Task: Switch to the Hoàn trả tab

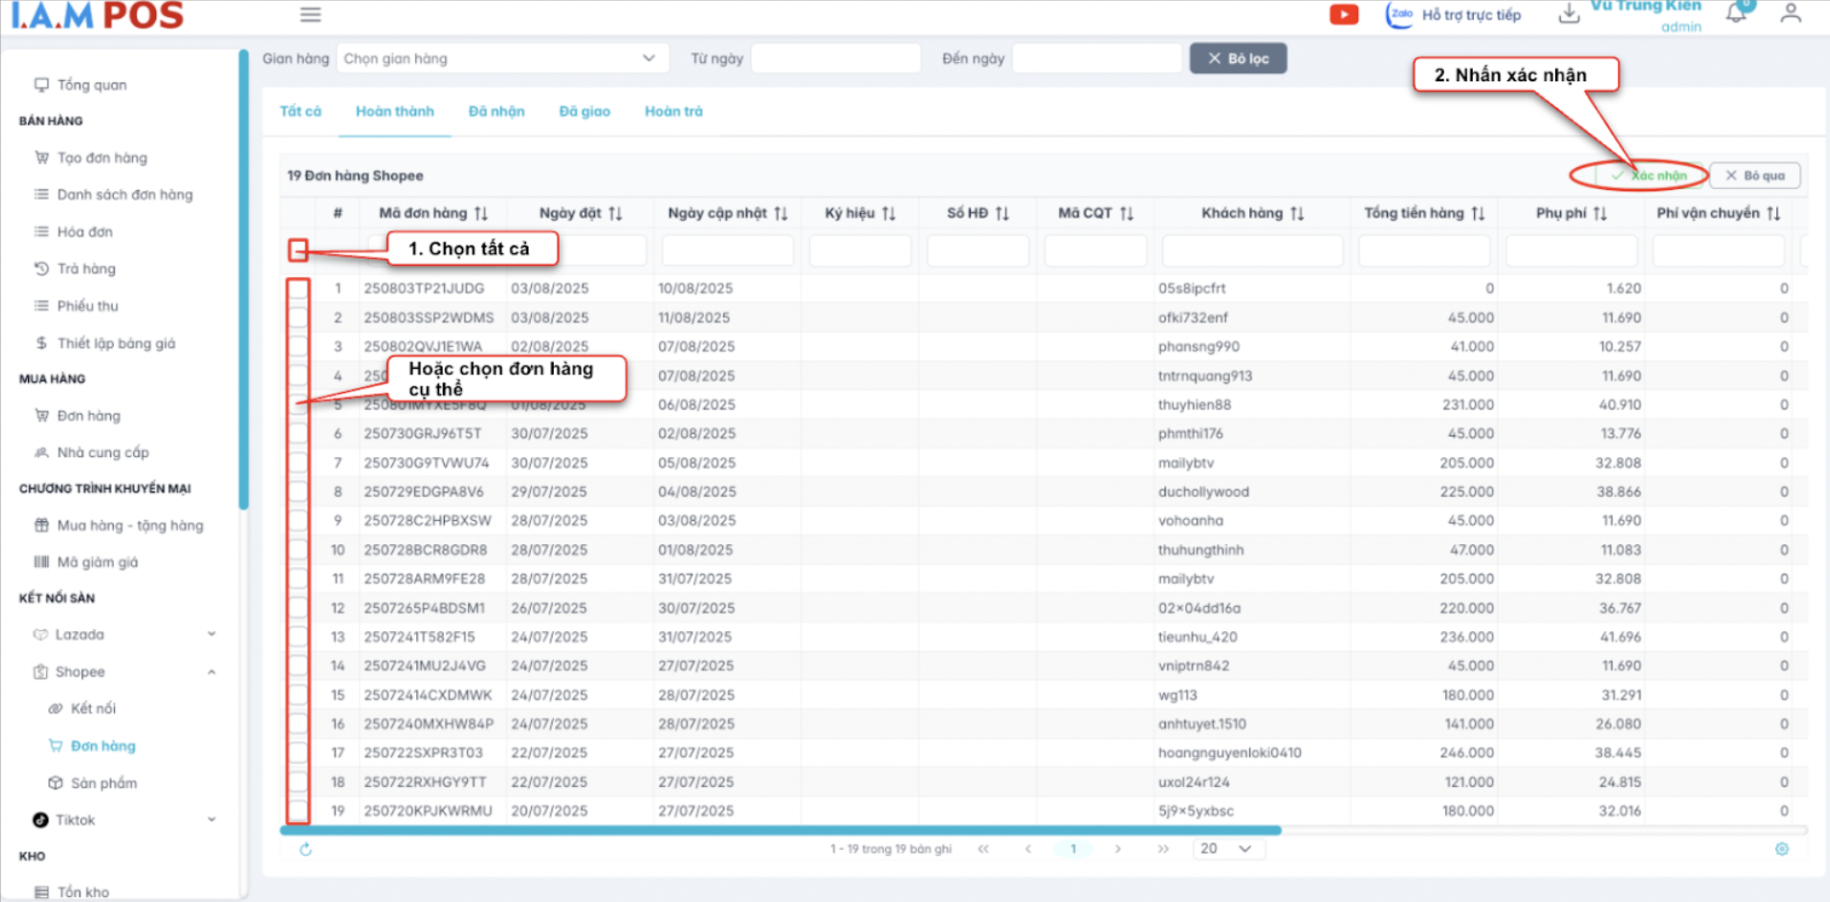Action: [673, 111]
